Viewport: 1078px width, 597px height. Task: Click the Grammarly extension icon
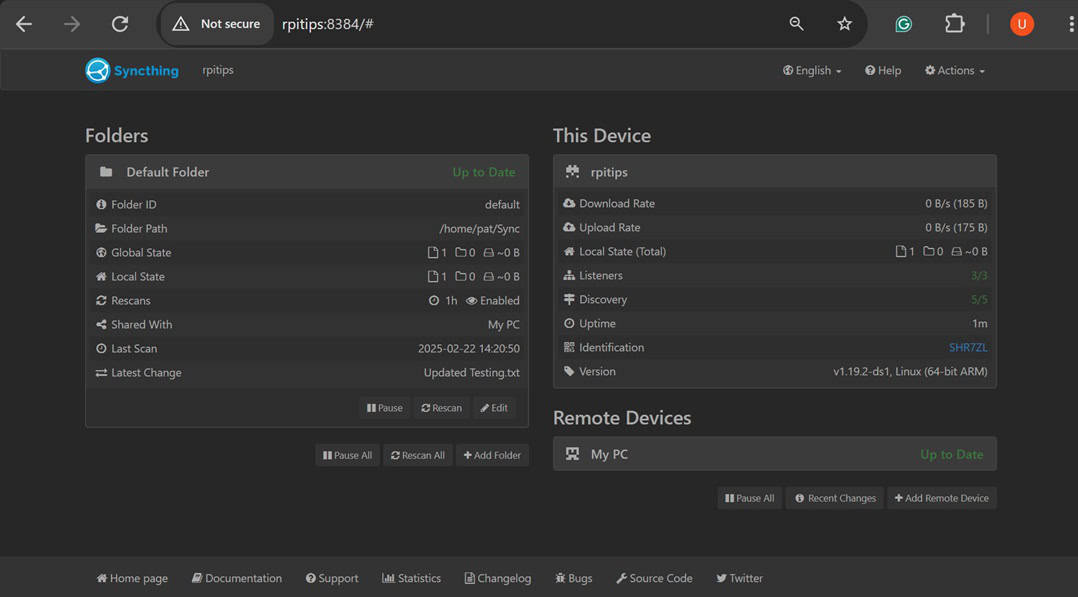coord(903,24)
